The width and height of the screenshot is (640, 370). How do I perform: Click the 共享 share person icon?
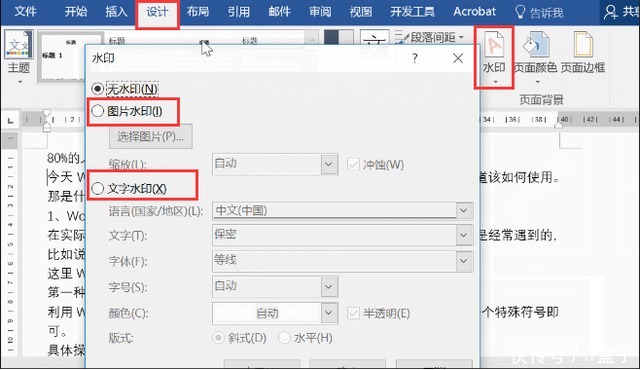coord(611,12)
